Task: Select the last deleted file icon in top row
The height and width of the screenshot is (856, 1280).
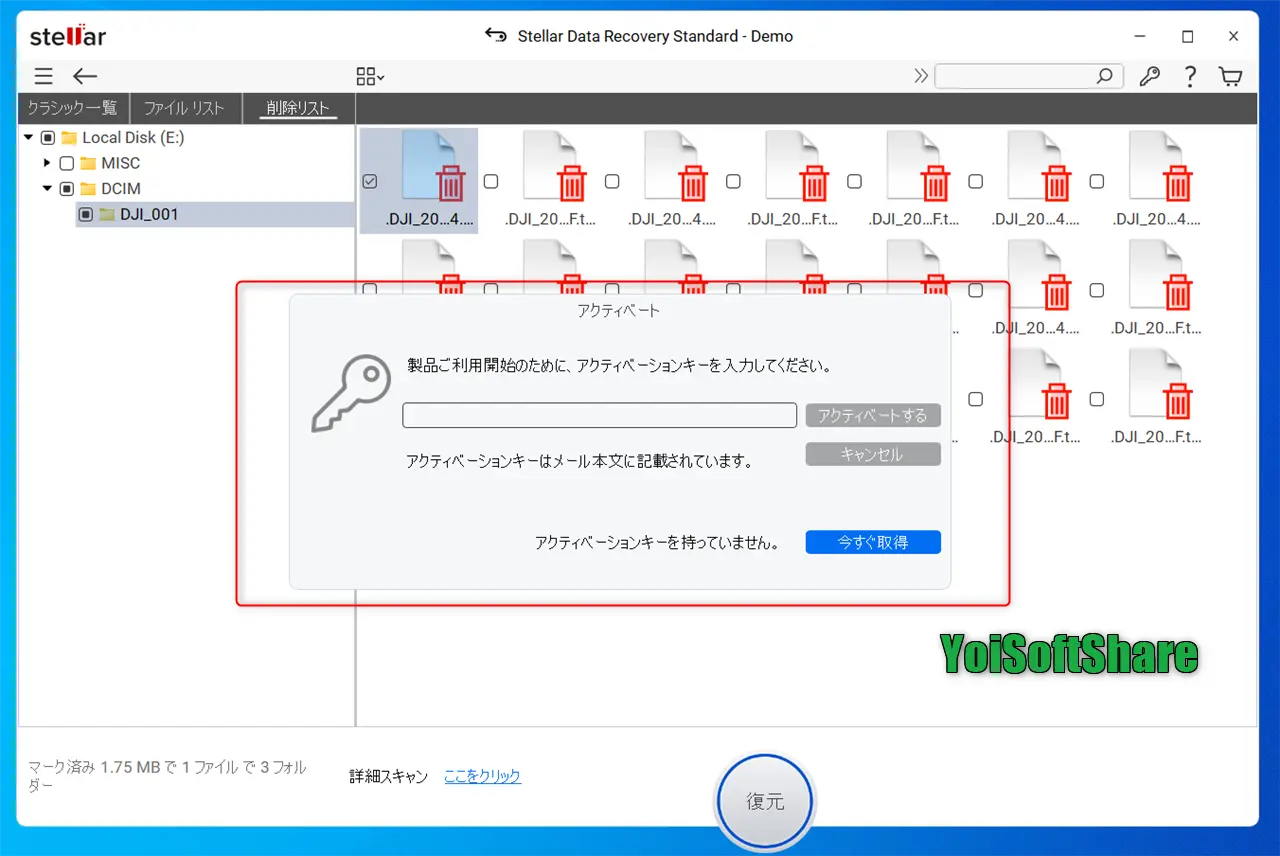Action: tap(1161, 165)
